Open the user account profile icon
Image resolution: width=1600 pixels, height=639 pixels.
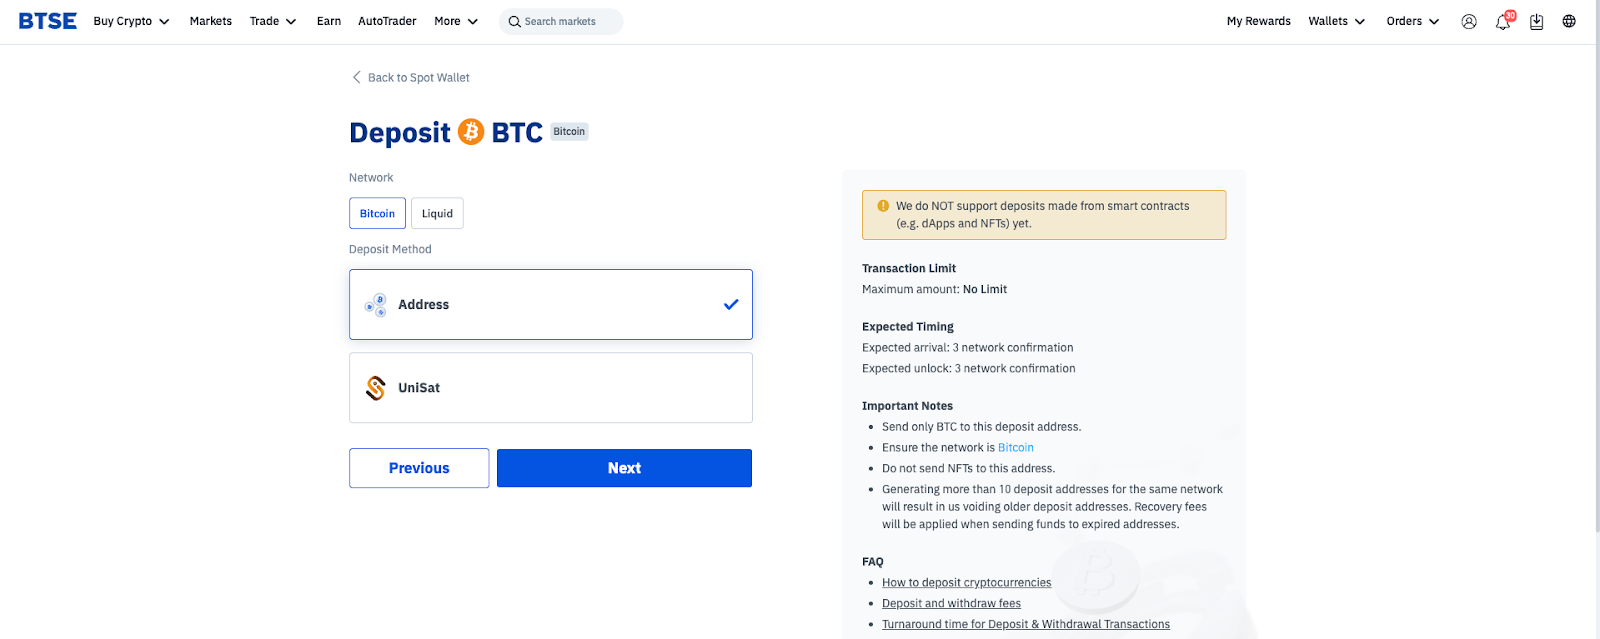pos(1469,21)
